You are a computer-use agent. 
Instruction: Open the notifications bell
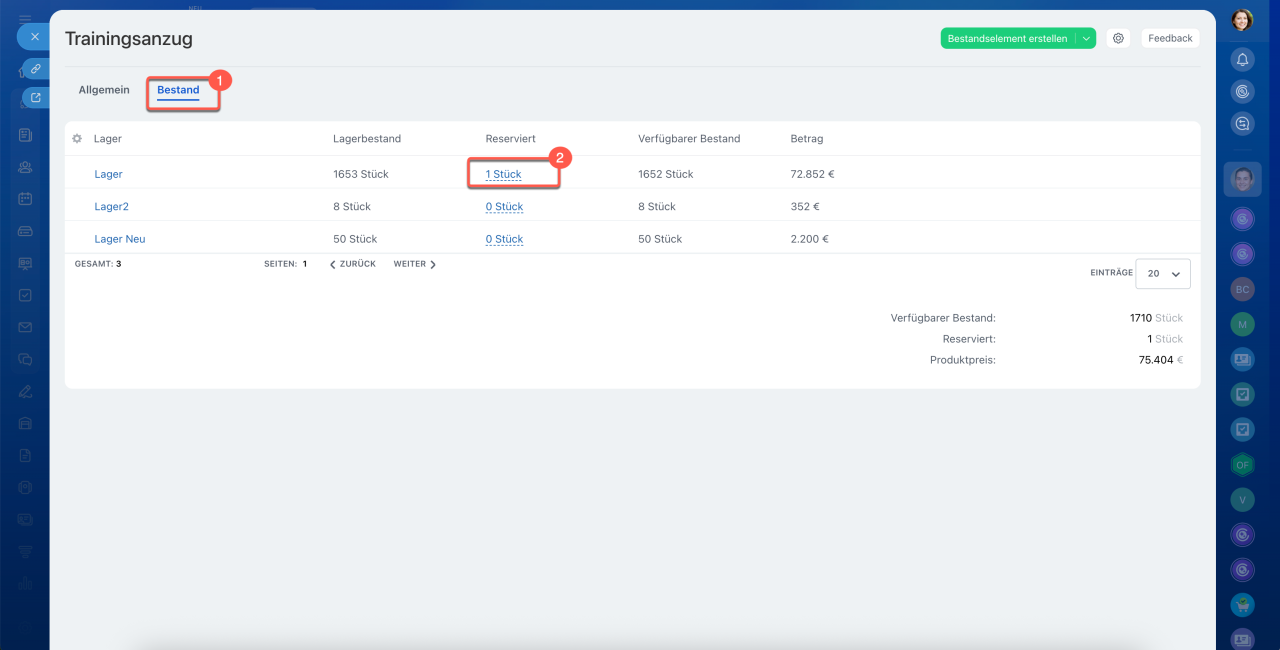tap(1242, 59)
